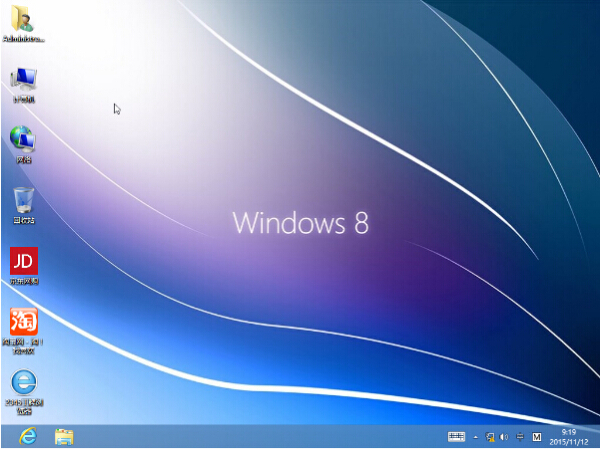
Task: Open Internet Explorer from the taskbar
Action: 28,436
